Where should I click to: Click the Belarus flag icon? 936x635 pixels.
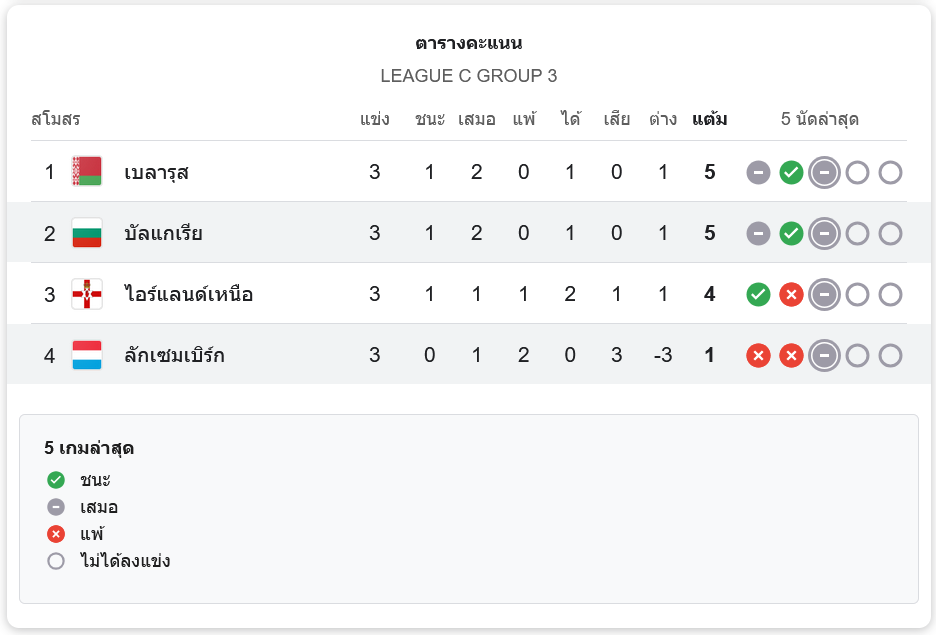pyautogui.click(x=87, y=172)
